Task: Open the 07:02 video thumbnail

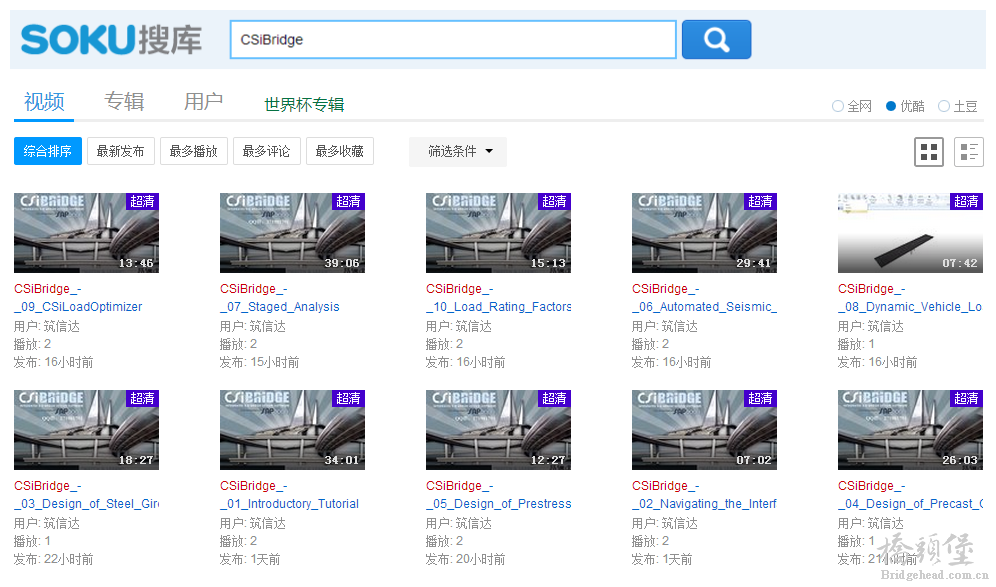Action: (704, 430)
